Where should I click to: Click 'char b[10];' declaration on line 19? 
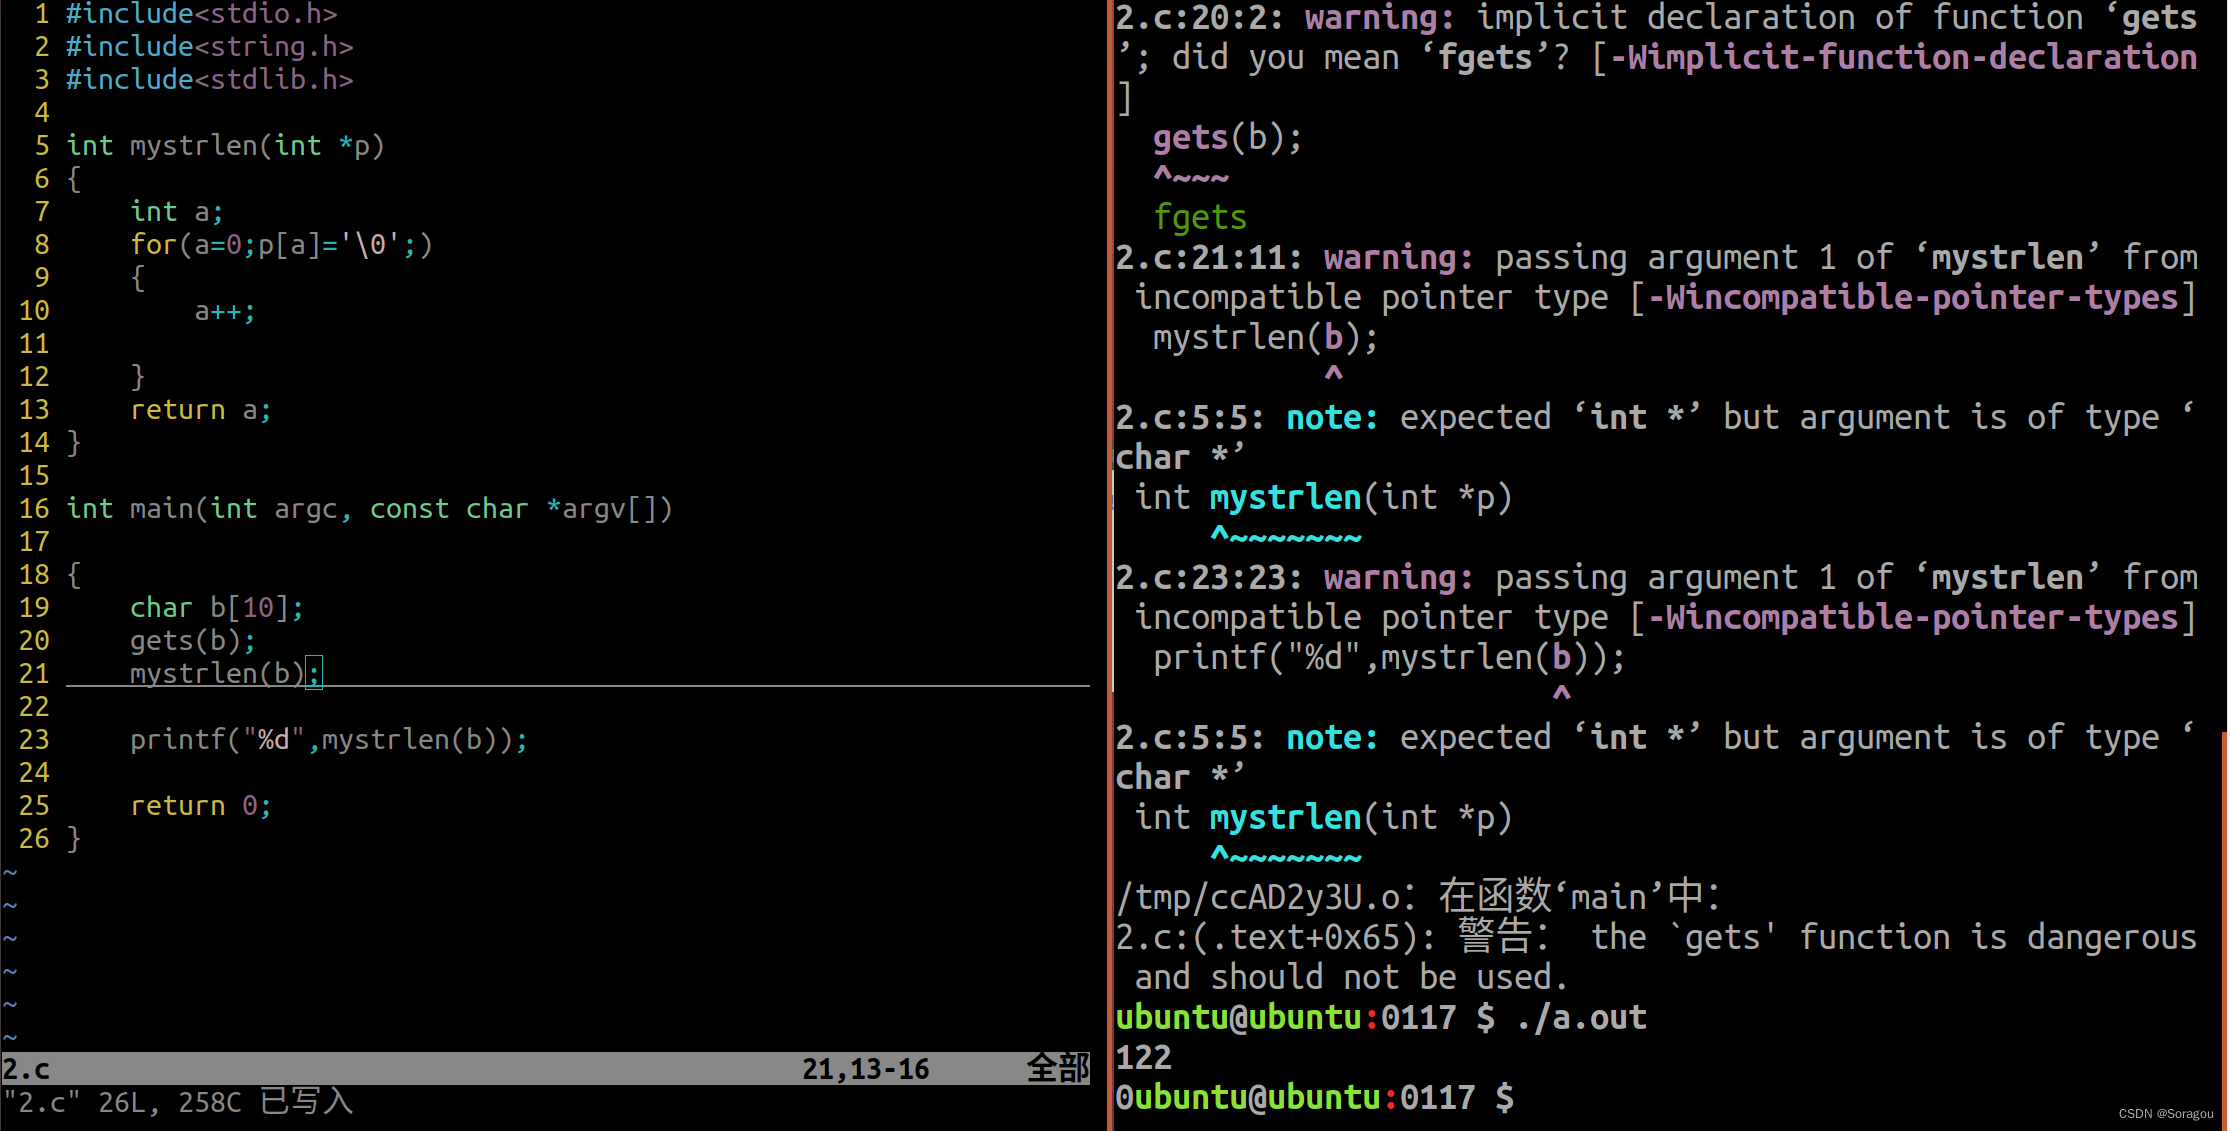(x=216, y=607)
